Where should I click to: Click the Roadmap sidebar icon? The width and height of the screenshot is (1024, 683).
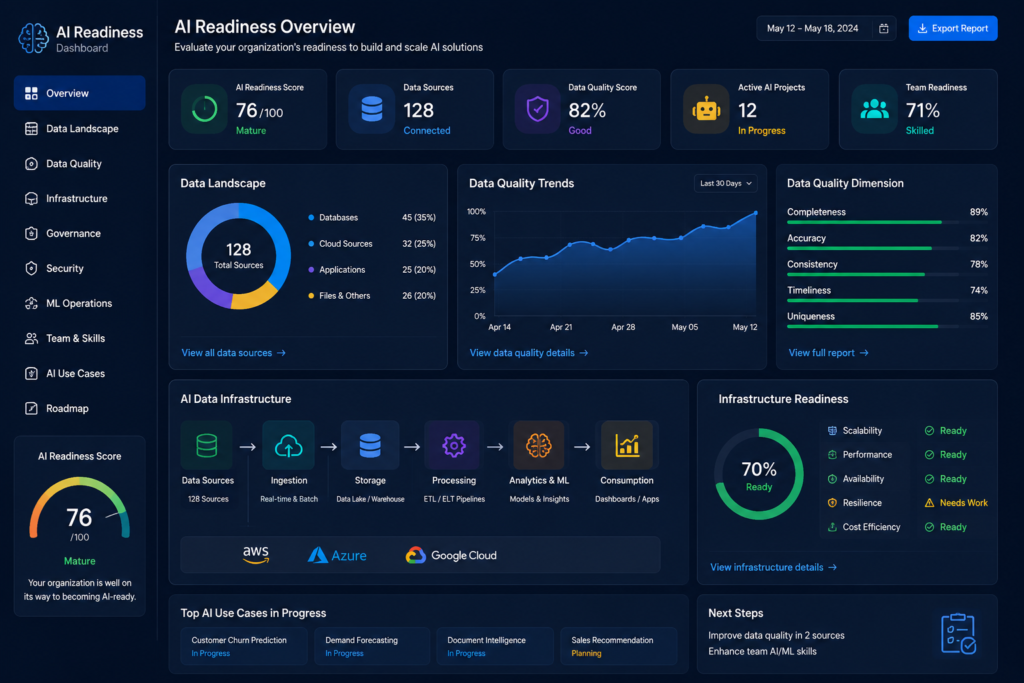tap(31, 409)
